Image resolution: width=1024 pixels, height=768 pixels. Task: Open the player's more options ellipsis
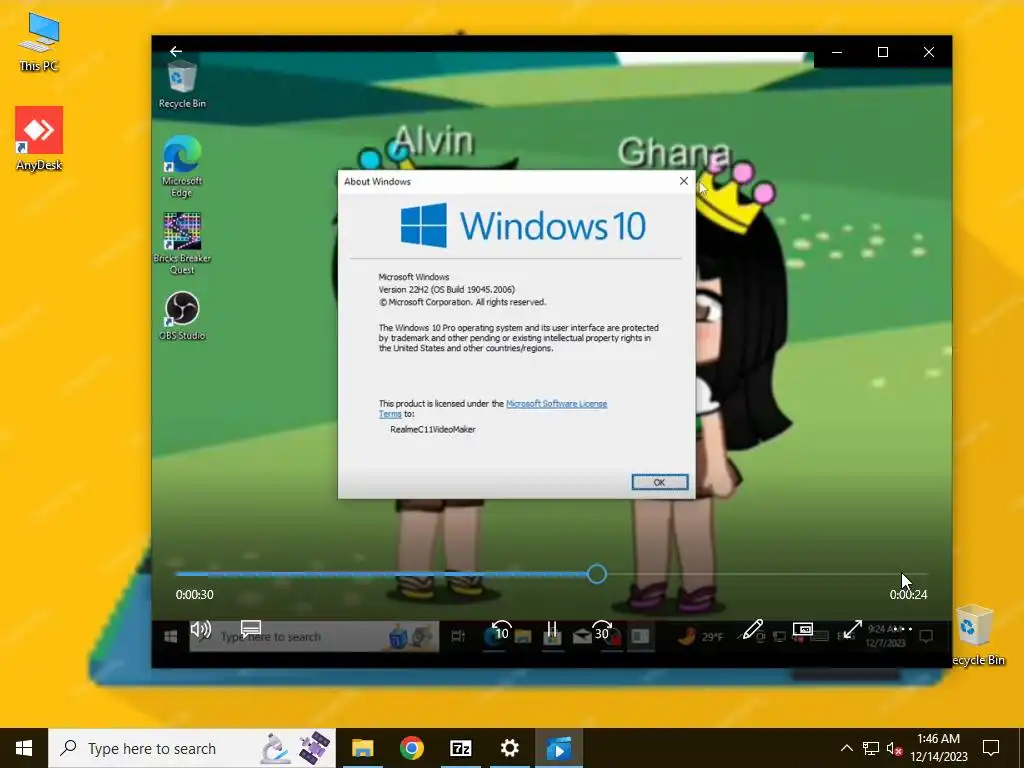coord(903,630)
